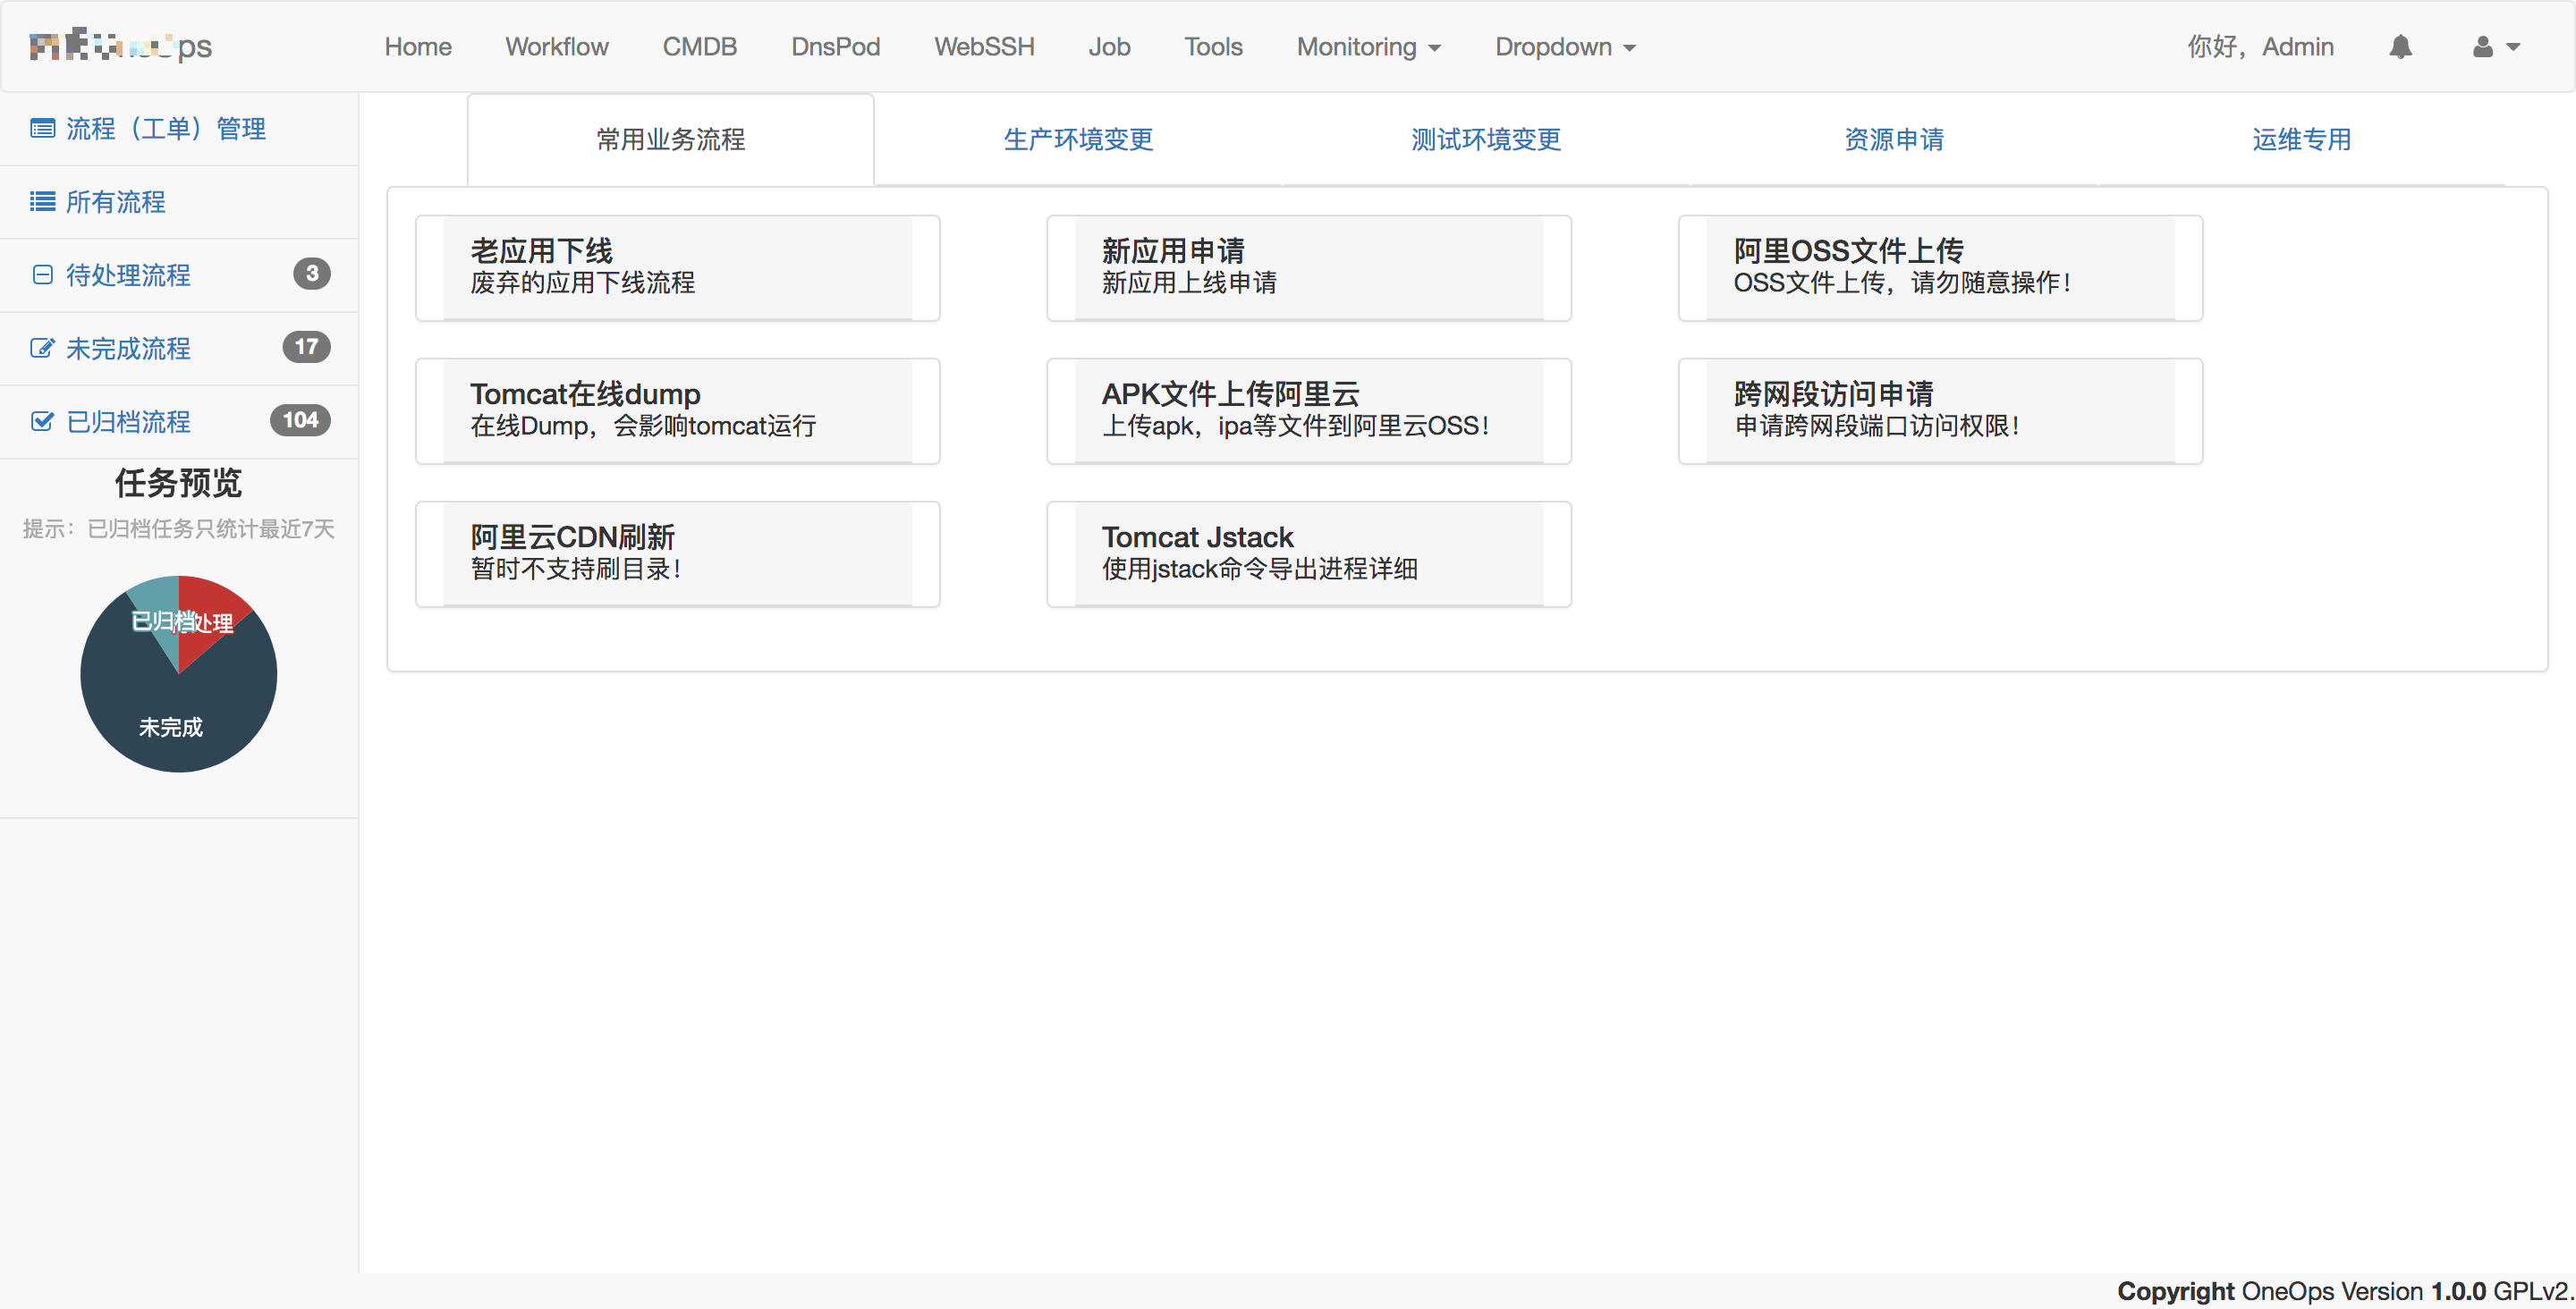Switch to the 资源申请 tab
The height and width of the screenshot is (1309, 2576).
pos(1893,139)
